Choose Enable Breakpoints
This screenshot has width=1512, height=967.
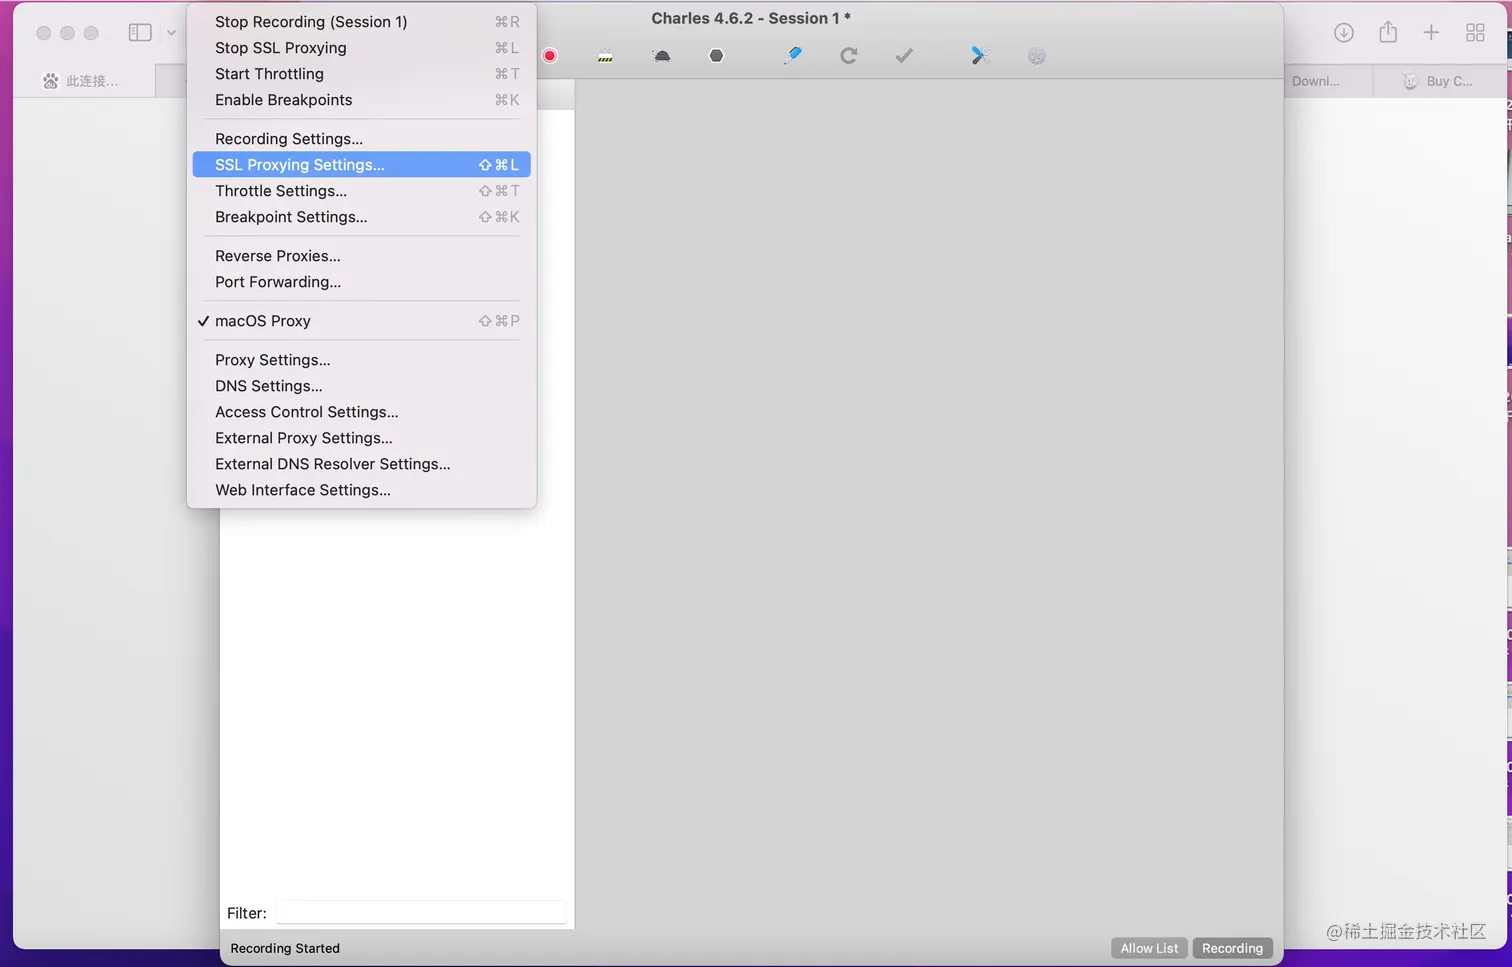click(361, 99)
